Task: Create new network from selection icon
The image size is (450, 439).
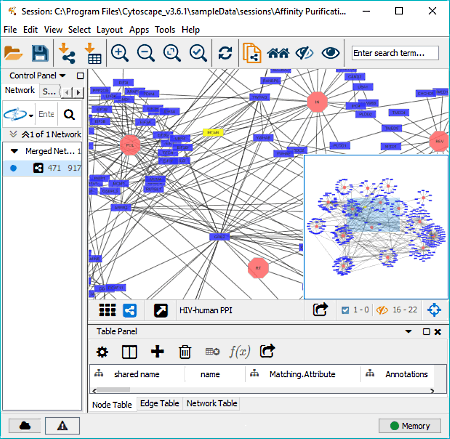Action: pyautogui.click(x=252, y=53)
